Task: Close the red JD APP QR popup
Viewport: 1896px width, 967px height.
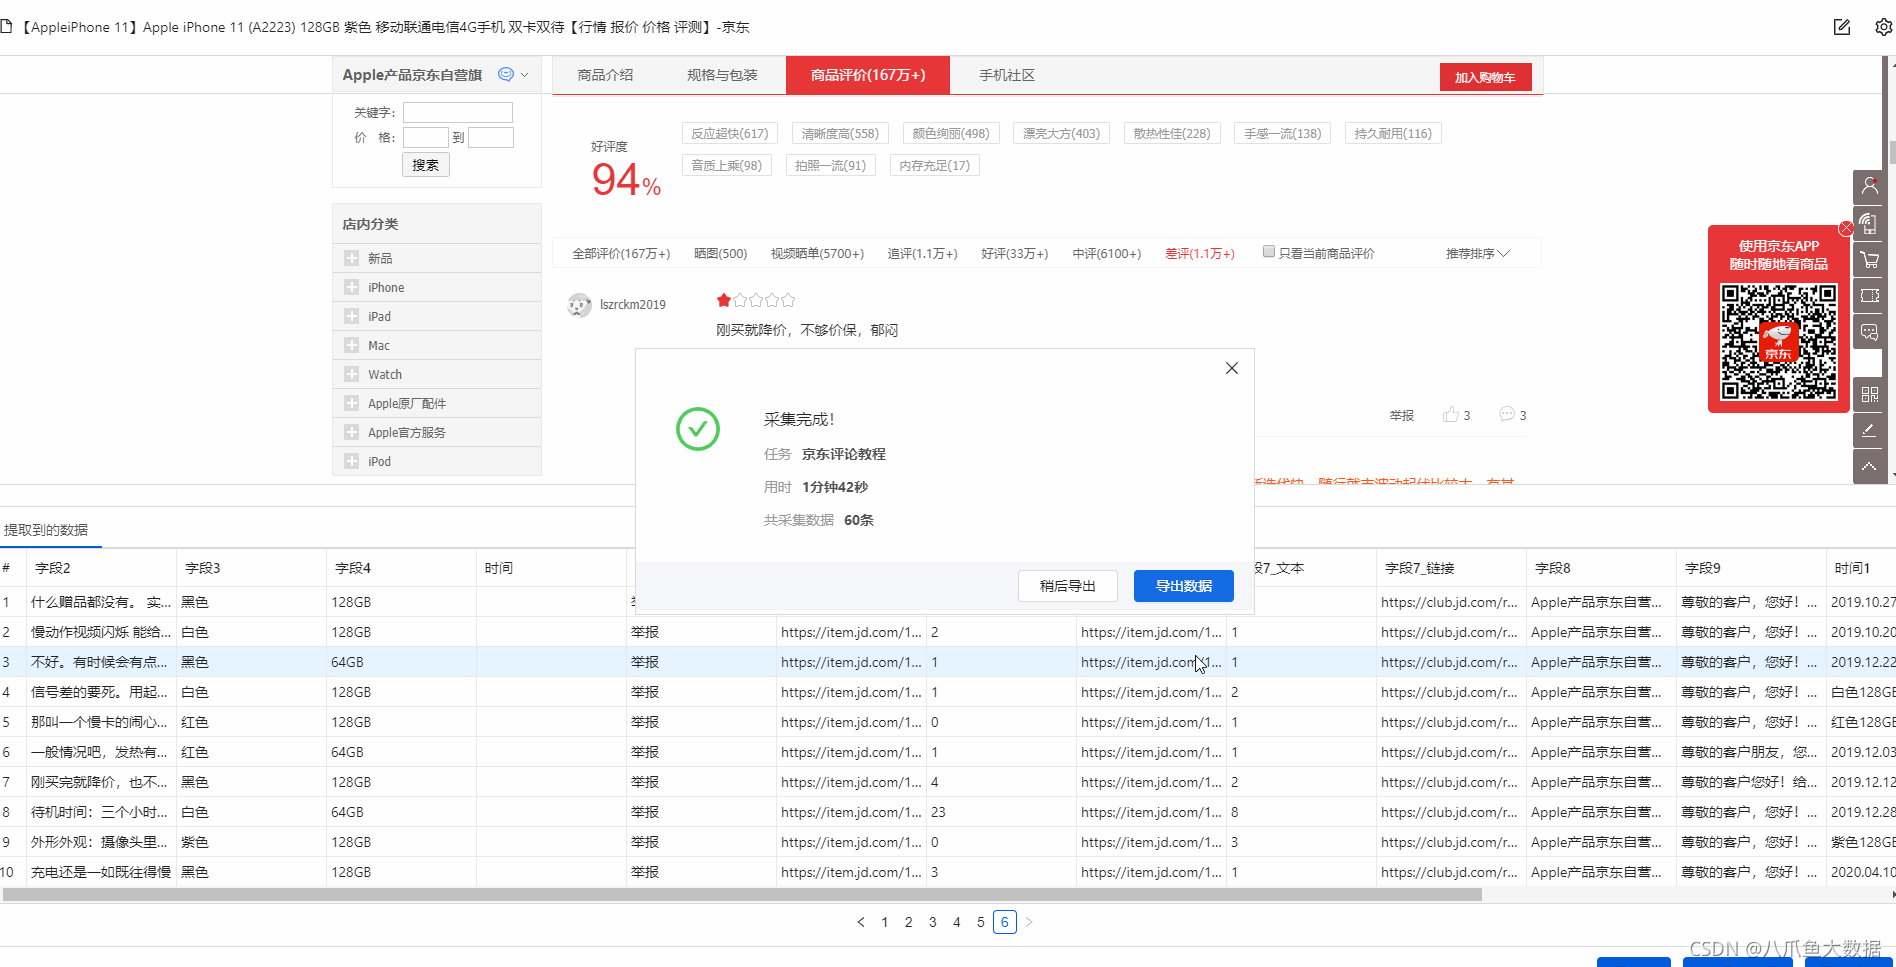Action: coord(1846,229)
